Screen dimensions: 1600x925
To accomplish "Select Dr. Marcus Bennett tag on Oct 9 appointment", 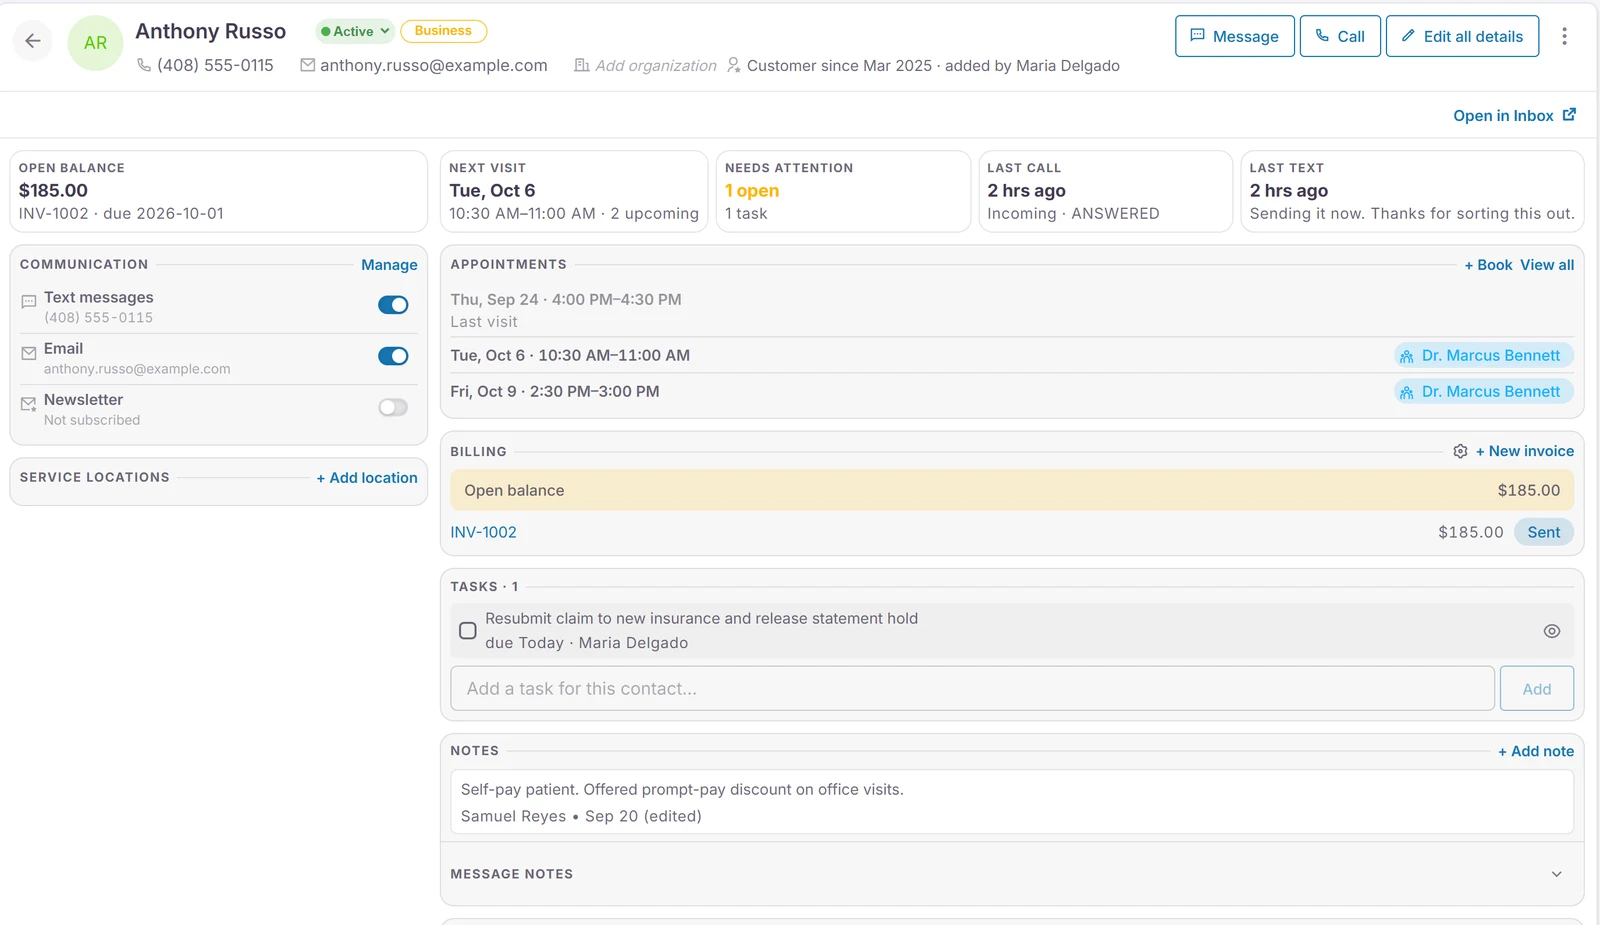I will coord(1483,392).
